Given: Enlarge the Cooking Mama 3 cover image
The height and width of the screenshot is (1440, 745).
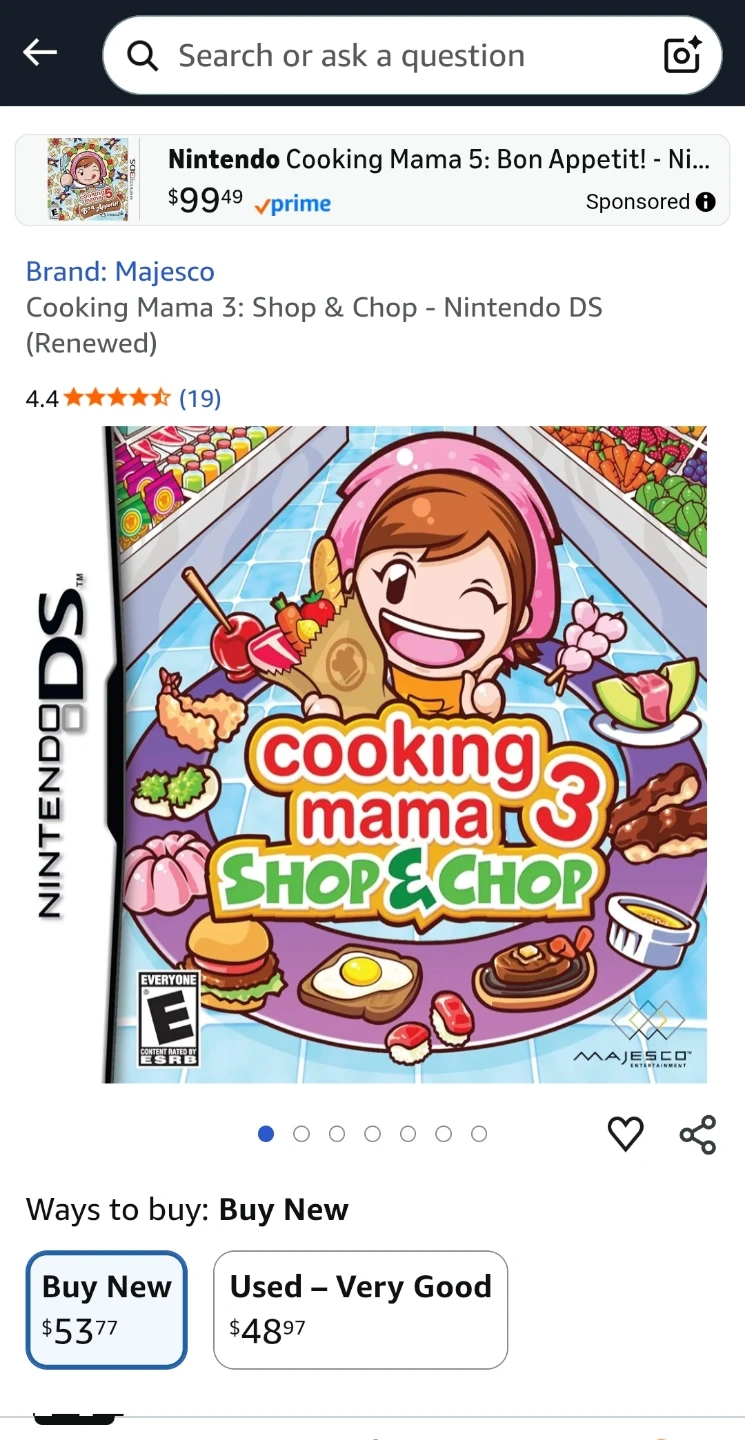Looking at the screenshot, I should pyautogui.click(x=404, y=755).
